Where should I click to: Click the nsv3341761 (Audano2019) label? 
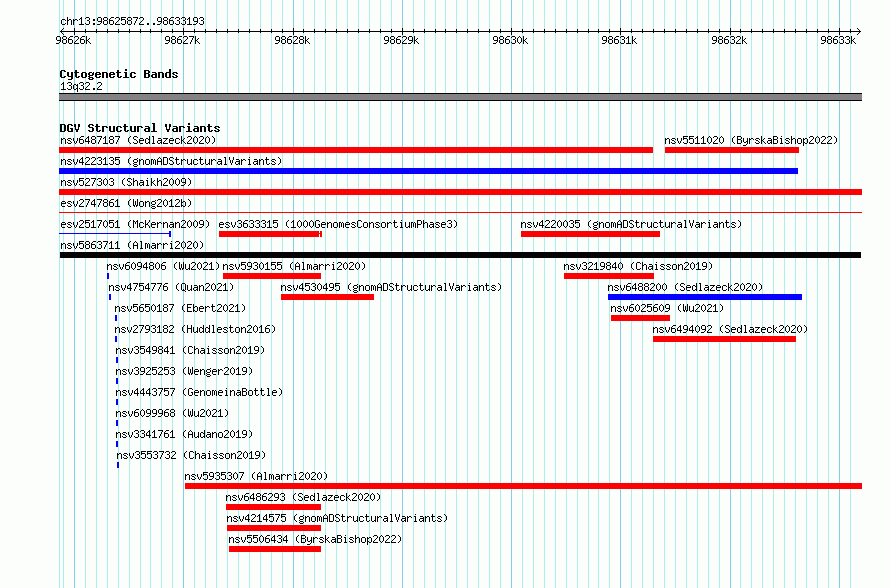point(184,434)
